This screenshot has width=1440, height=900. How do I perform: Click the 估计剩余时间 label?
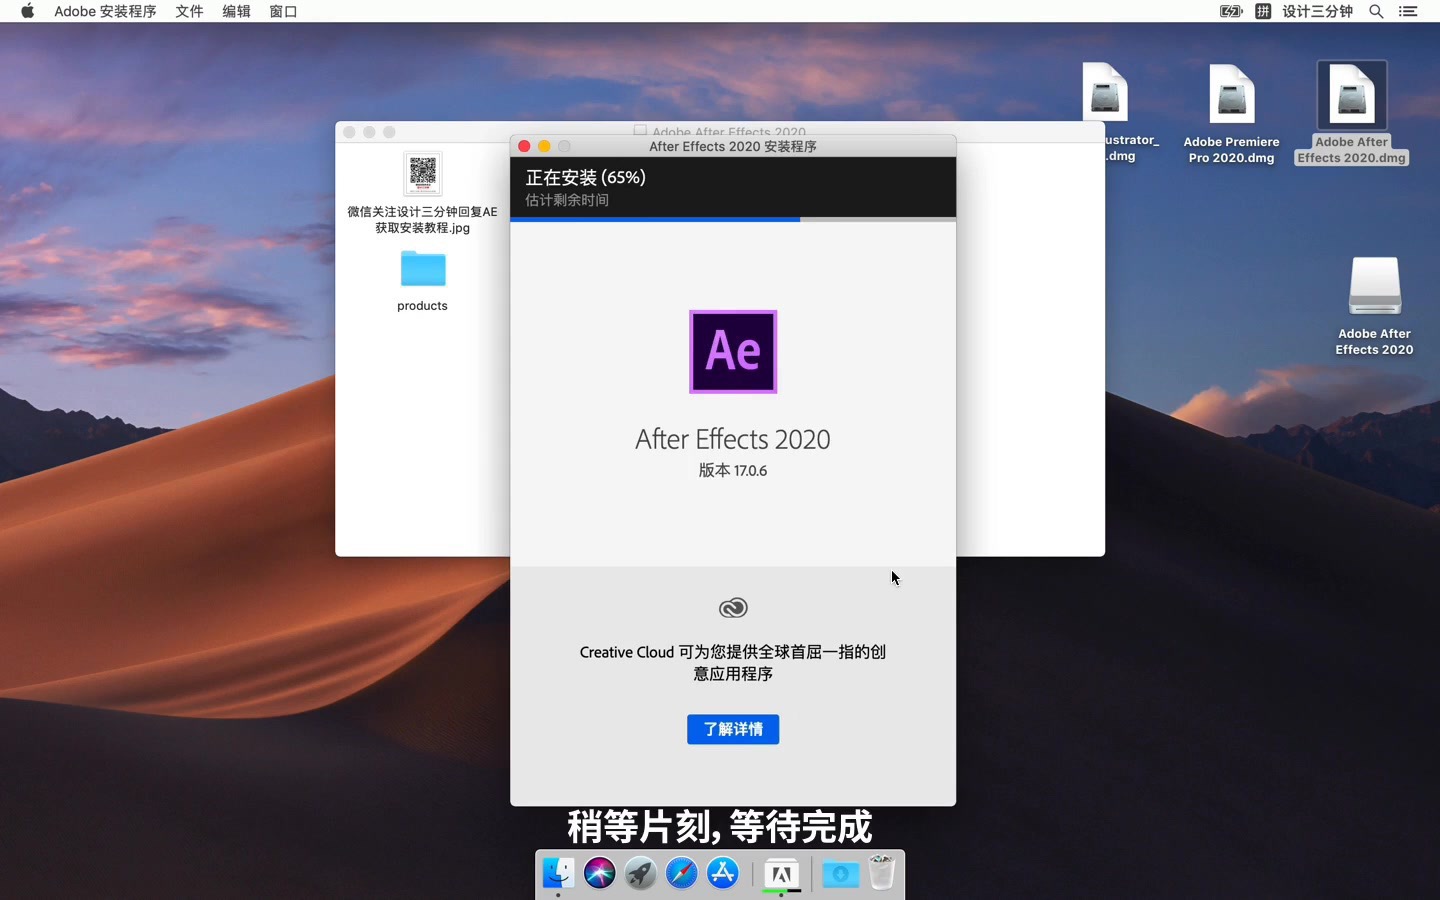tap(567, 200)
